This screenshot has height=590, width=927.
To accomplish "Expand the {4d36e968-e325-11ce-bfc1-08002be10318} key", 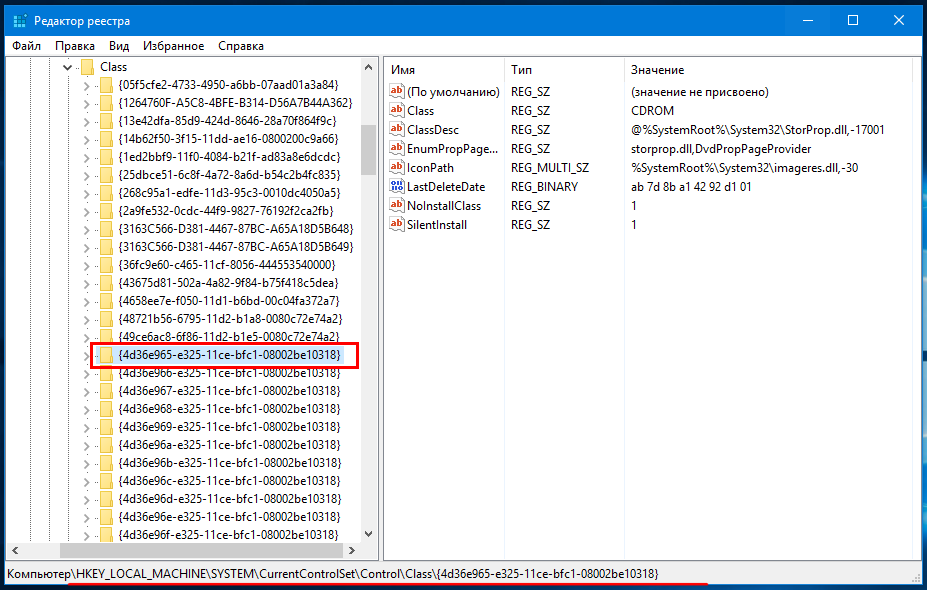I will click(x=86, y=410).
